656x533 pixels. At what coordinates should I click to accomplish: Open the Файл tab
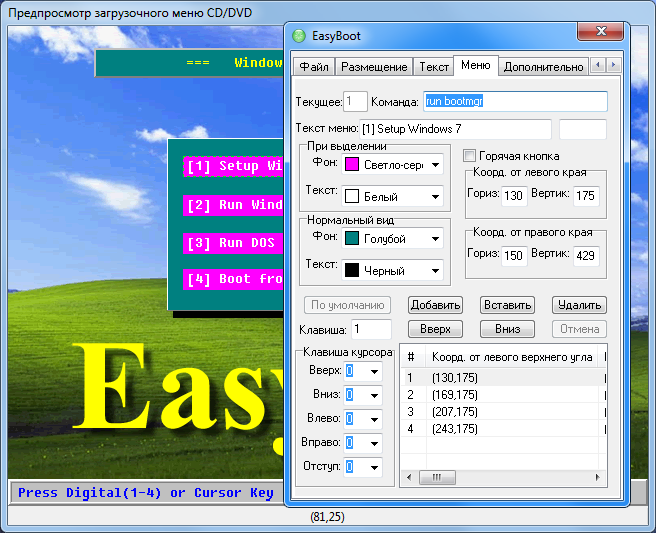coord(314,67)
